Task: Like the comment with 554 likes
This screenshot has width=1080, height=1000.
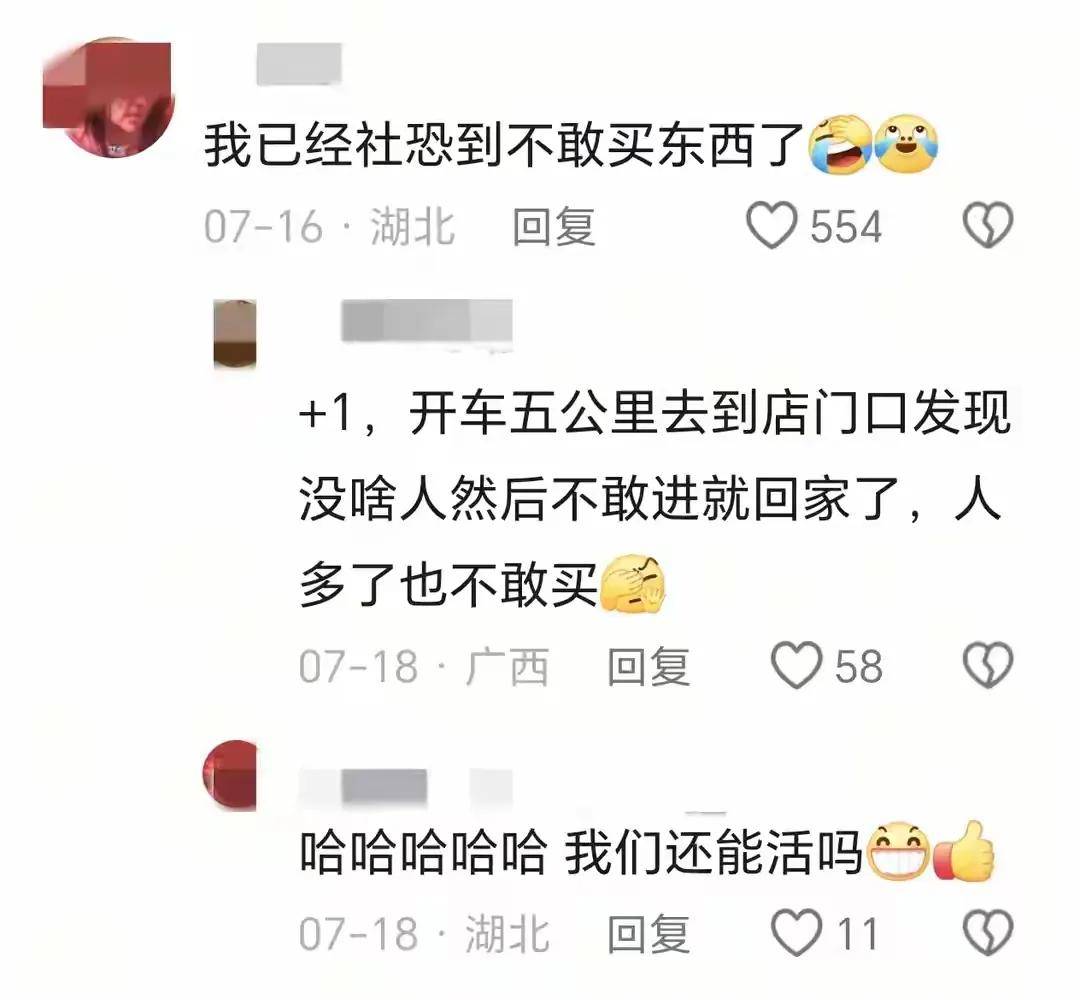Action: [771, 225]
